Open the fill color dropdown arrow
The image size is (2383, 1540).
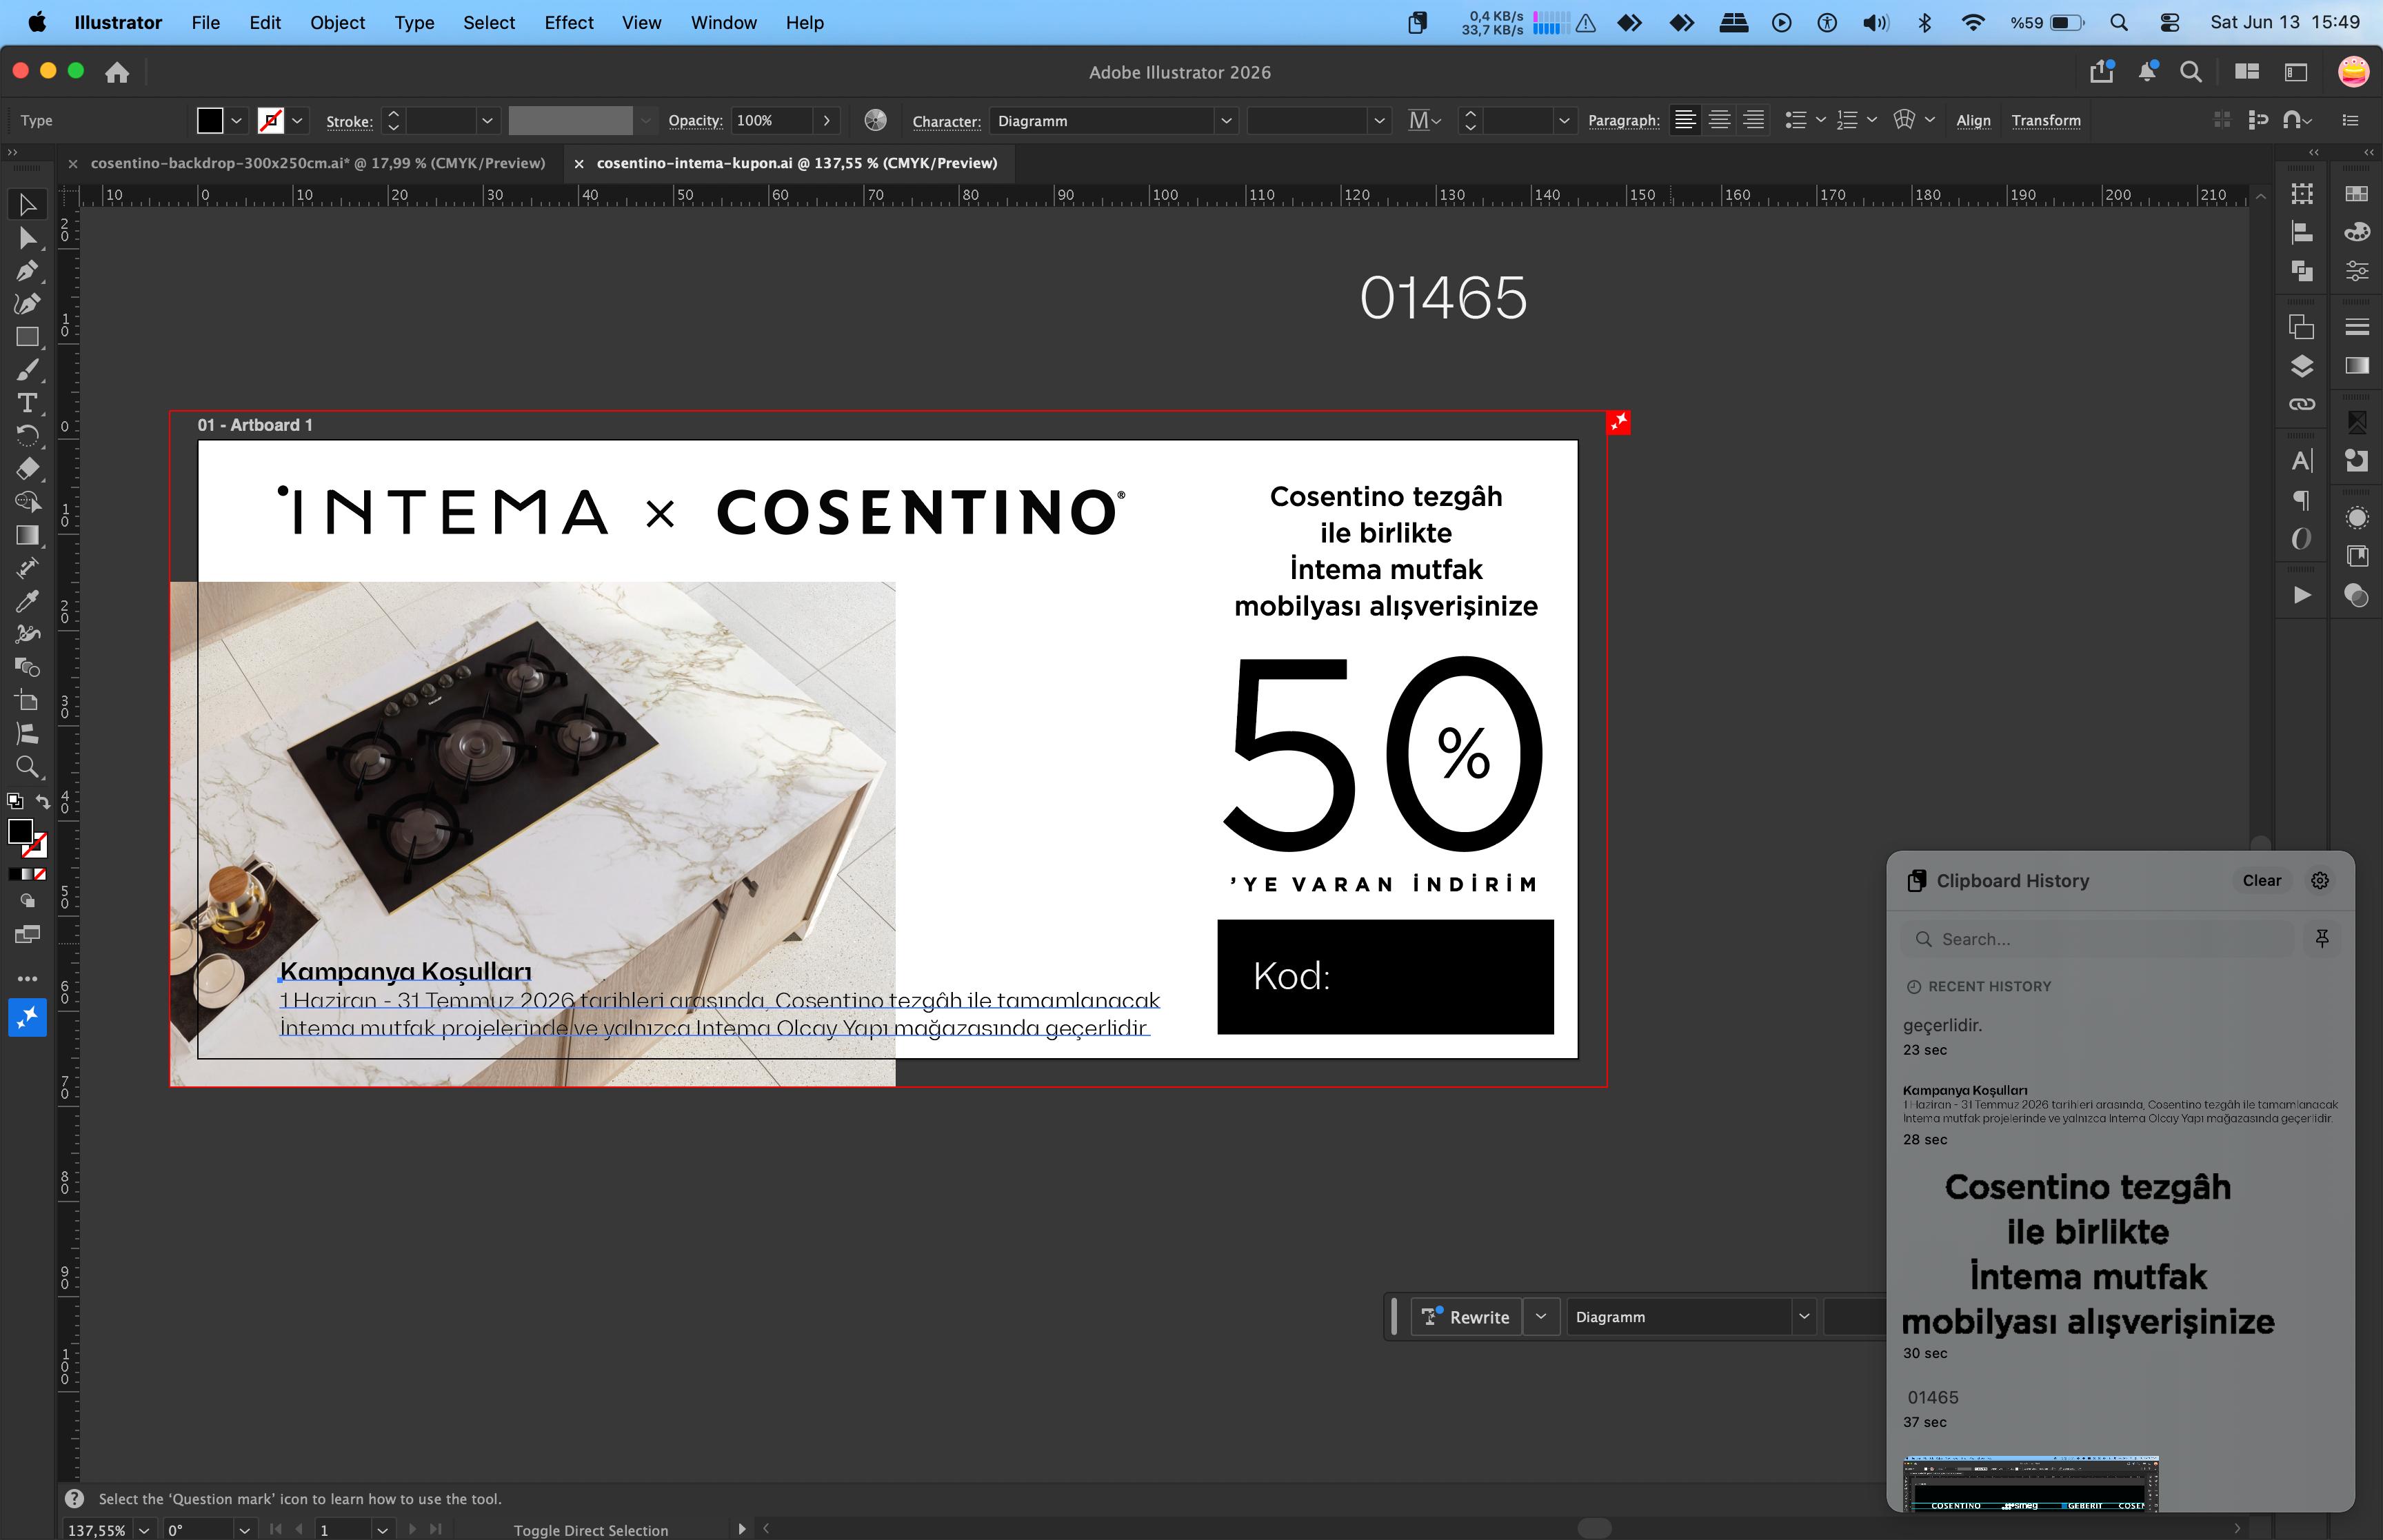click(x=236, y=120)
